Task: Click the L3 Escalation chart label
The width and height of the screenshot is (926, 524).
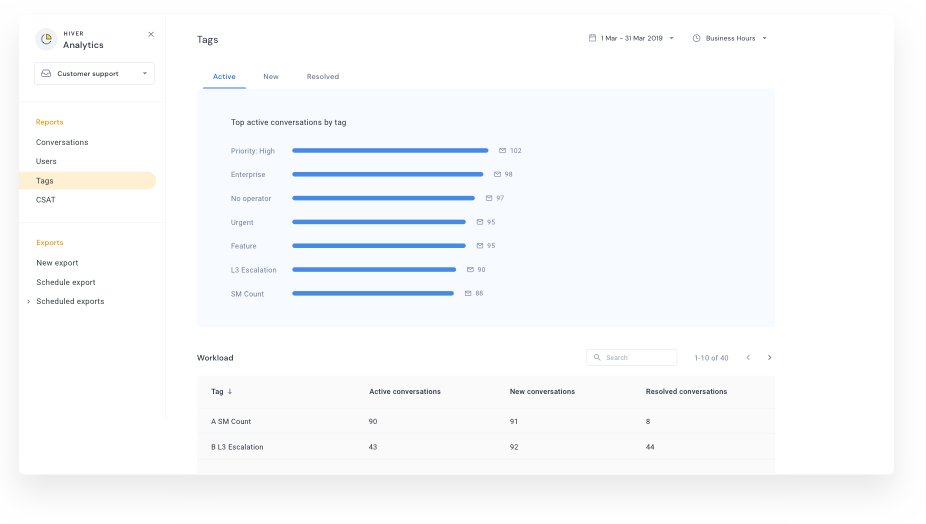Action: pos(253,270)
